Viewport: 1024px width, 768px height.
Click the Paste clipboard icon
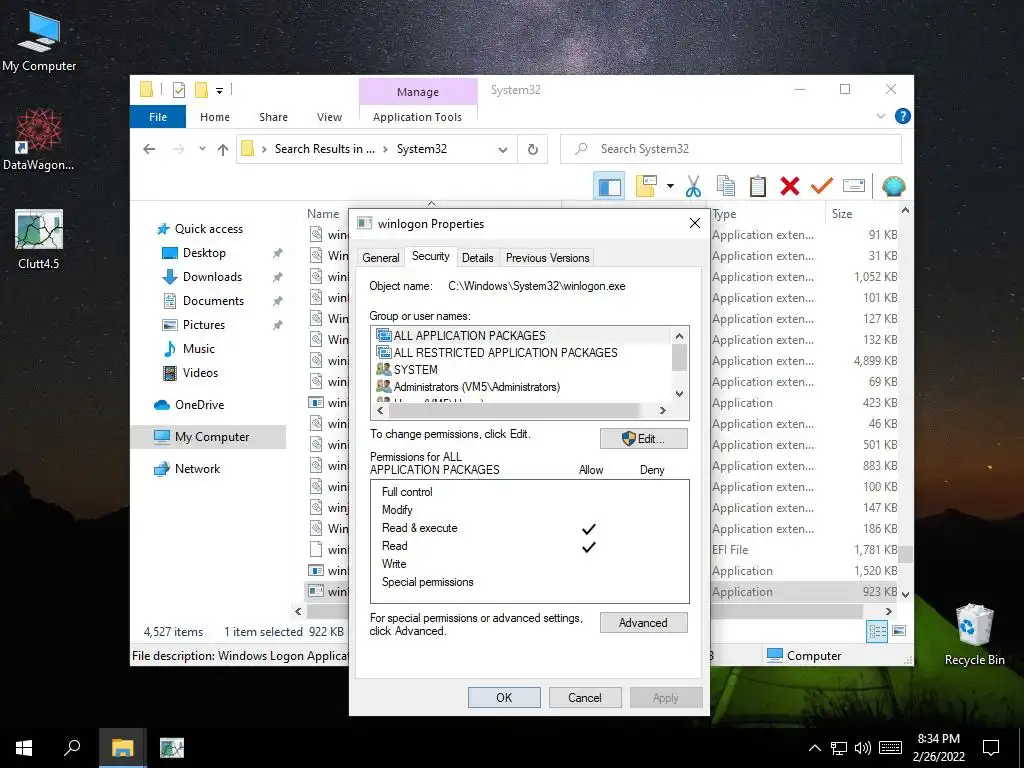coord(758,186)
